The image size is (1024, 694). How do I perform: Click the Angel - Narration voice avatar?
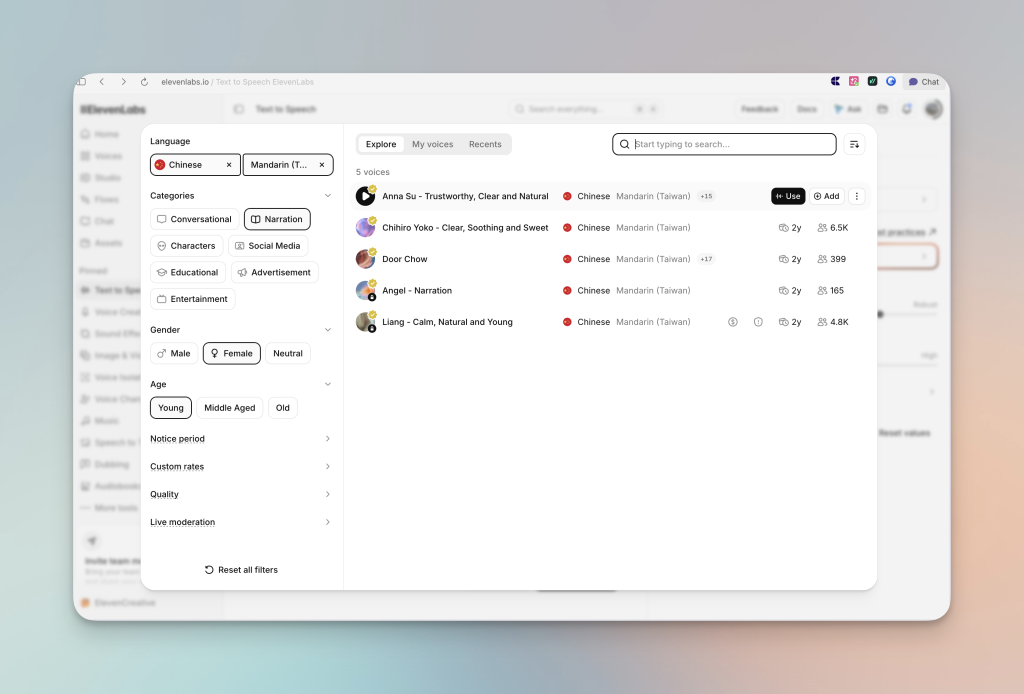365,291
